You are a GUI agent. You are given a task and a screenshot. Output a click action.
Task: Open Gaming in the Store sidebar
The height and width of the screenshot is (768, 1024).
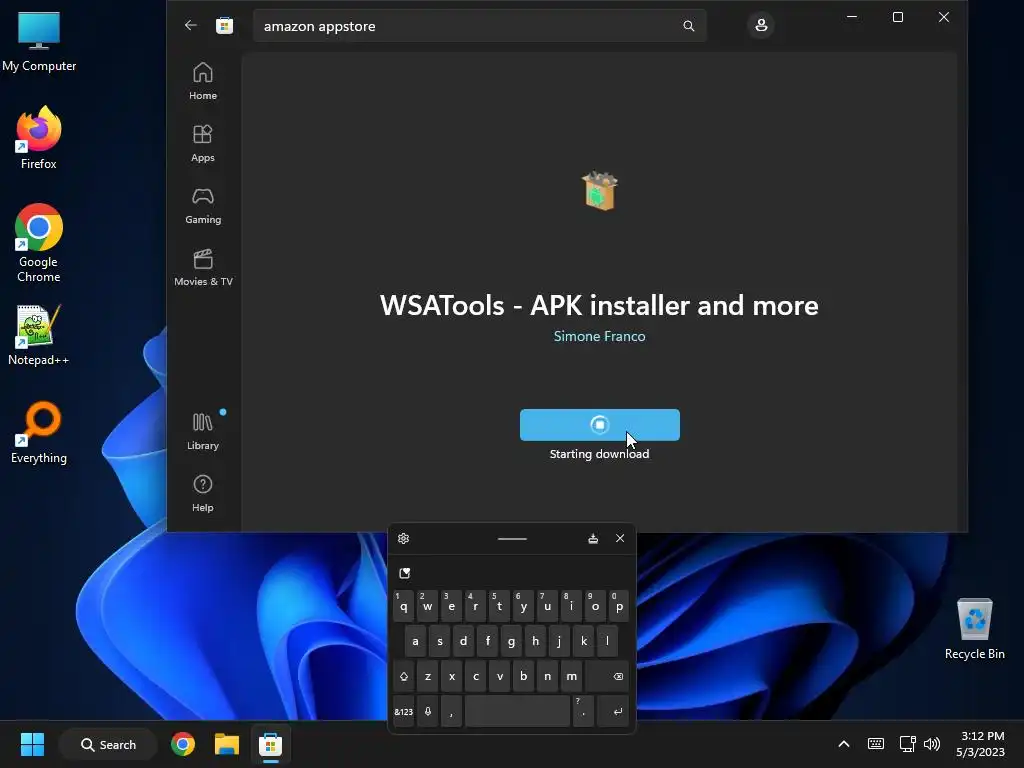point(203,205)
